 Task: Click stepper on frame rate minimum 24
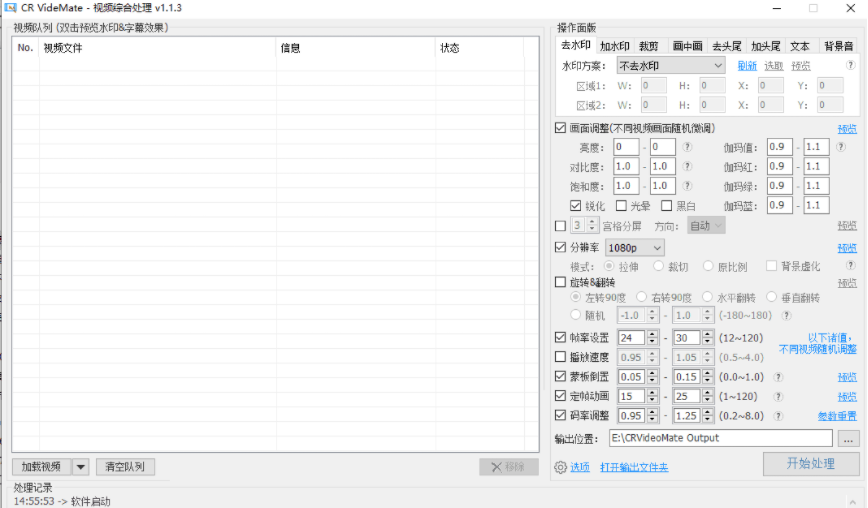(652, 338)
